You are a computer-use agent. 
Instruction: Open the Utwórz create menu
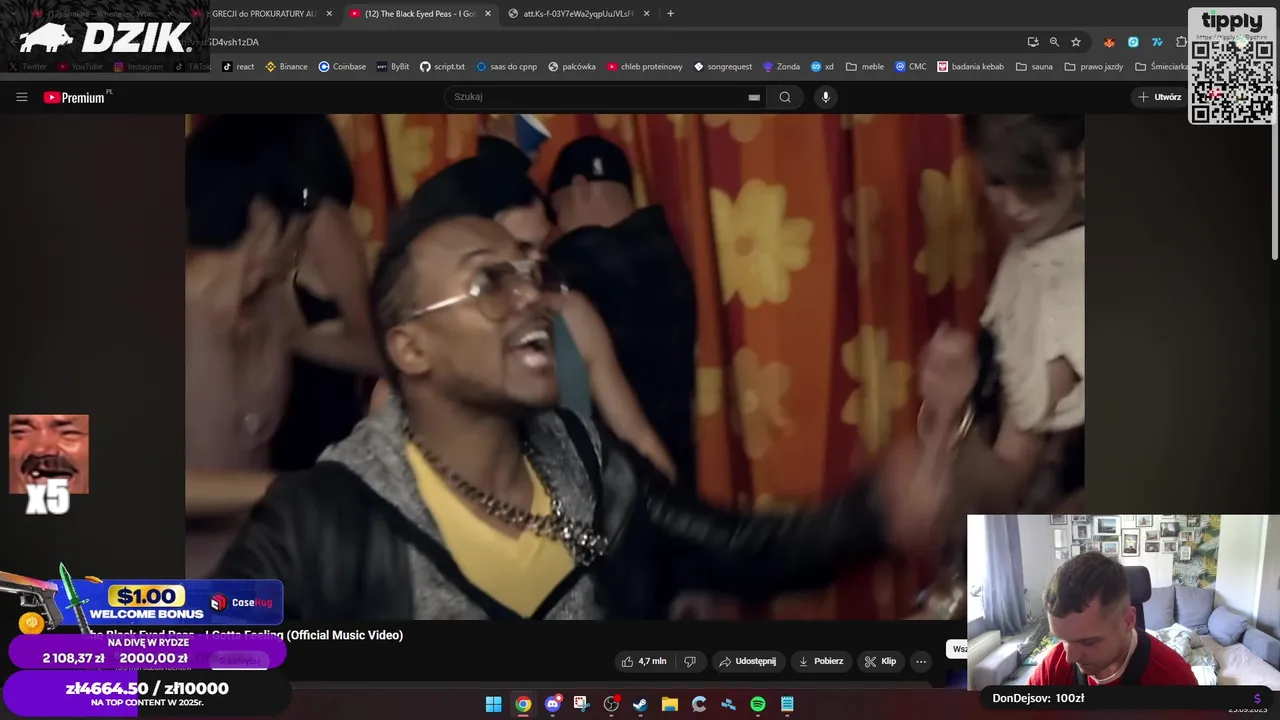pos(1160,97)
